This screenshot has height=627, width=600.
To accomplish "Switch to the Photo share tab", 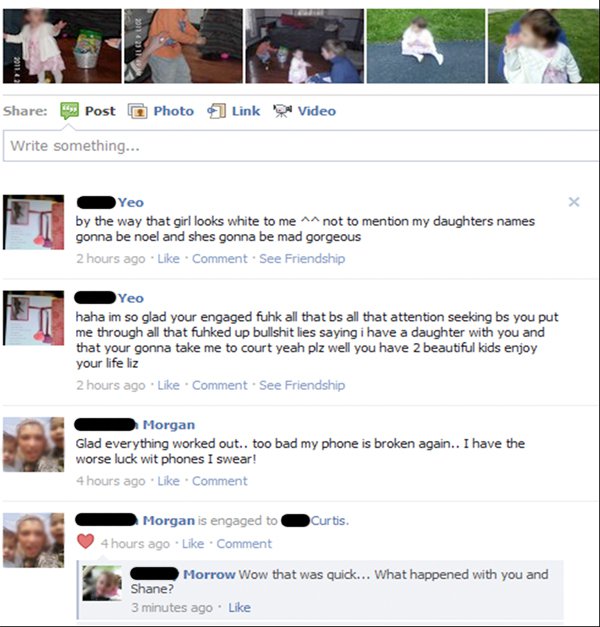I will (174, 111).
